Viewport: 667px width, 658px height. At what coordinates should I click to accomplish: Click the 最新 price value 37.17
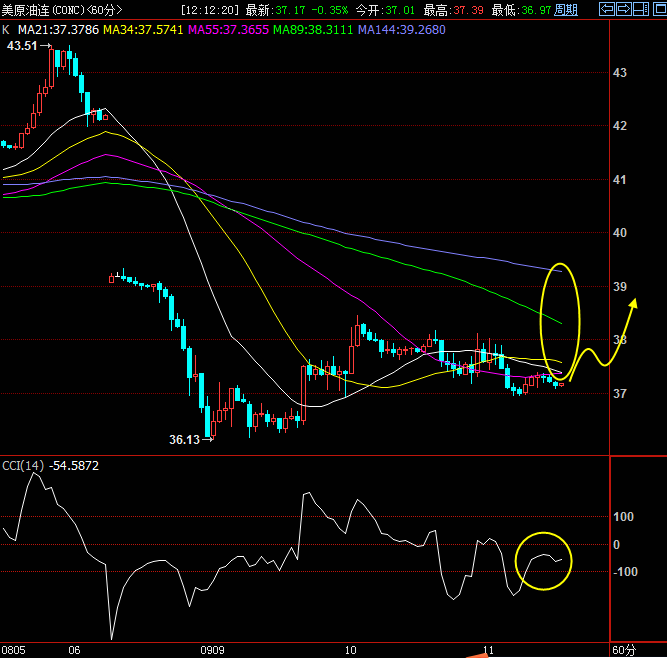(x=290, y=10)
